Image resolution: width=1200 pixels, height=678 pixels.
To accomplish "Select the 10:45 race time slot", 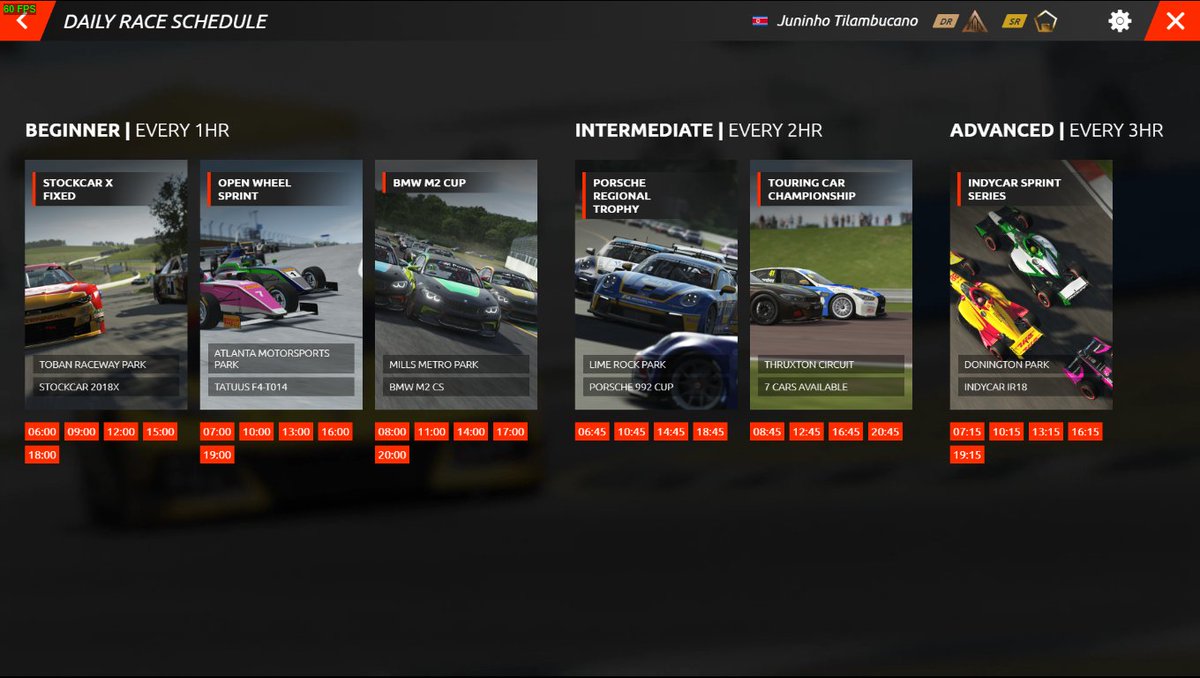I will click(631, 432).
